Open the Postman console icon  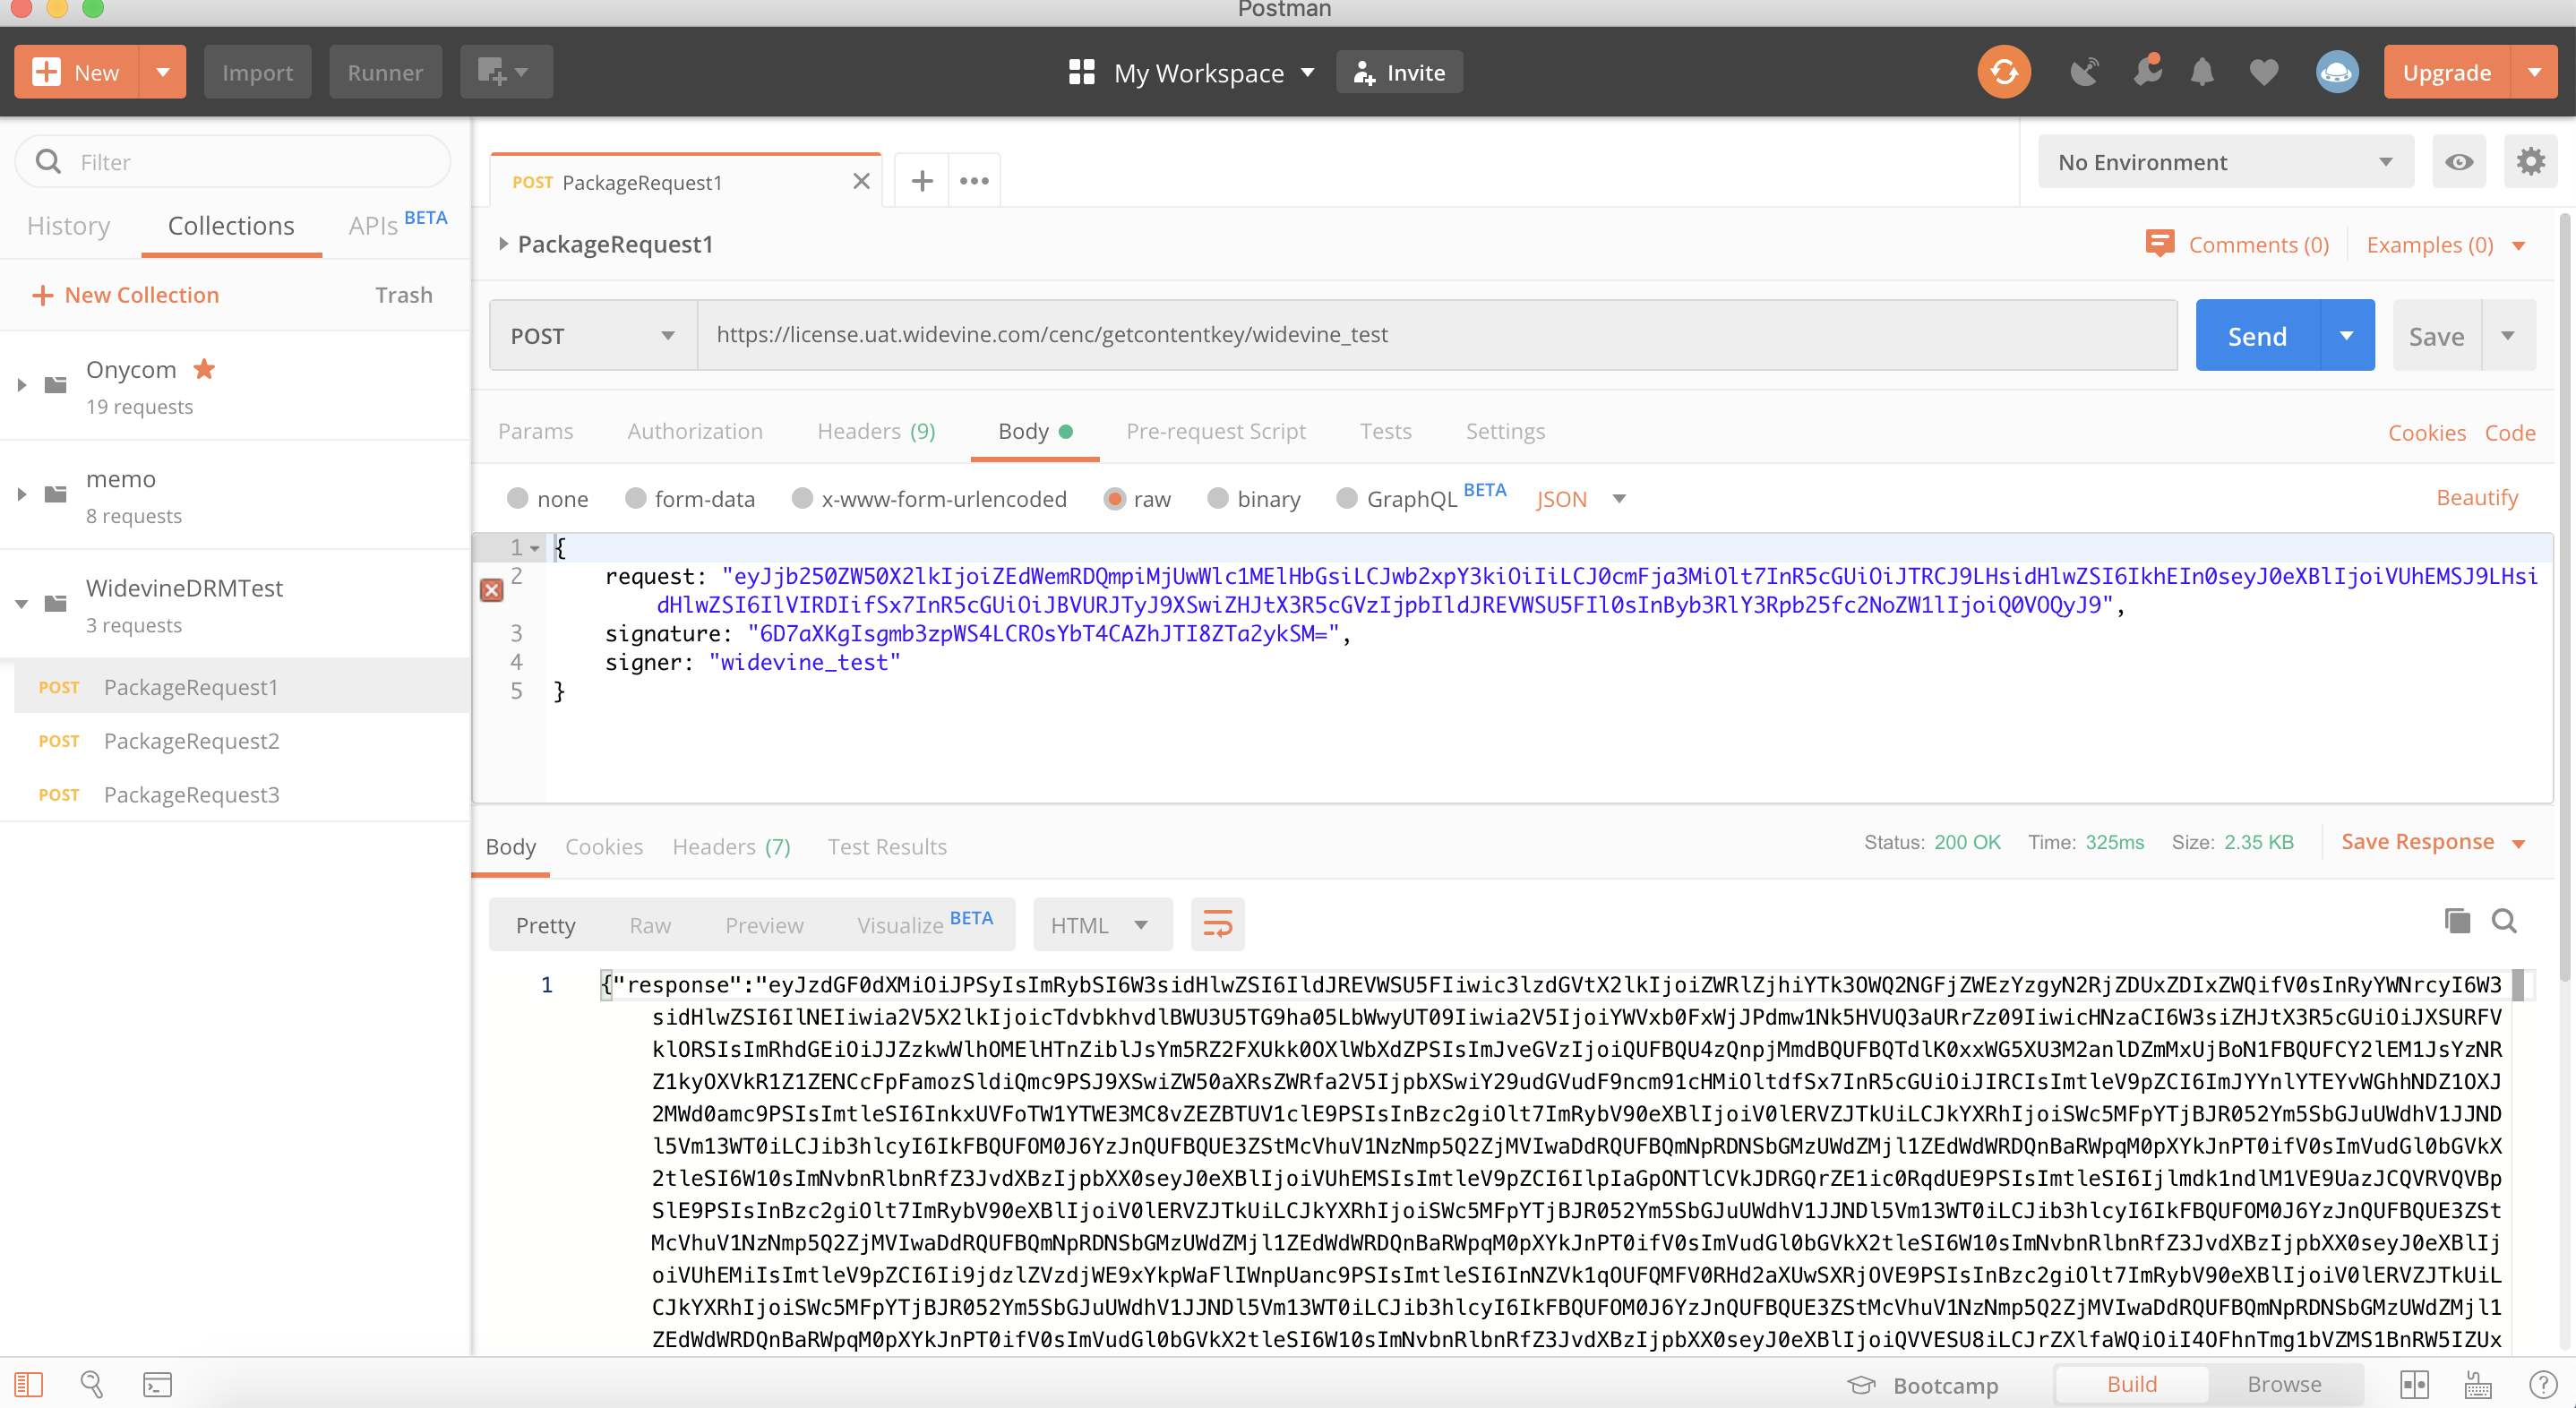(x=157, y=1384)
